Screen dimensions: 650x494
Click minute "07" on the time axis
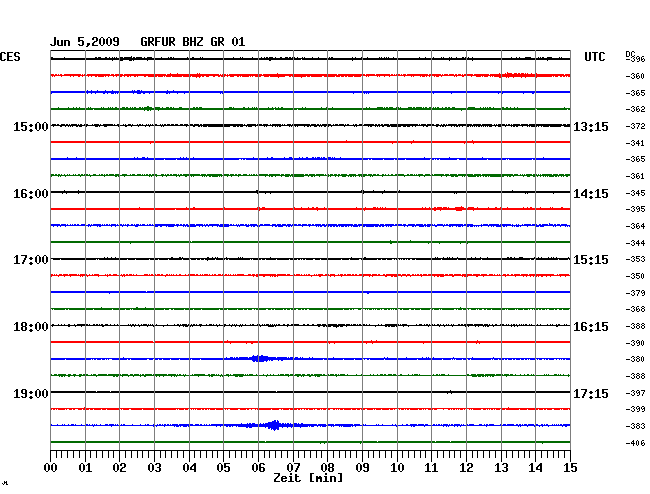click(x=293, y=468)
